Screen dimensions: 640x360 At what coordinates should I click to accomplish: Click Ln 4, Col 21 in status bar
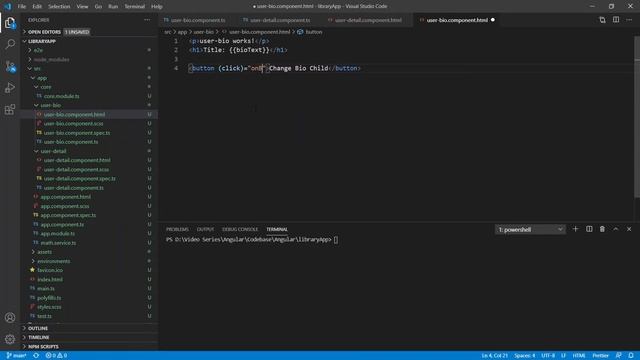tap(494, 356)
